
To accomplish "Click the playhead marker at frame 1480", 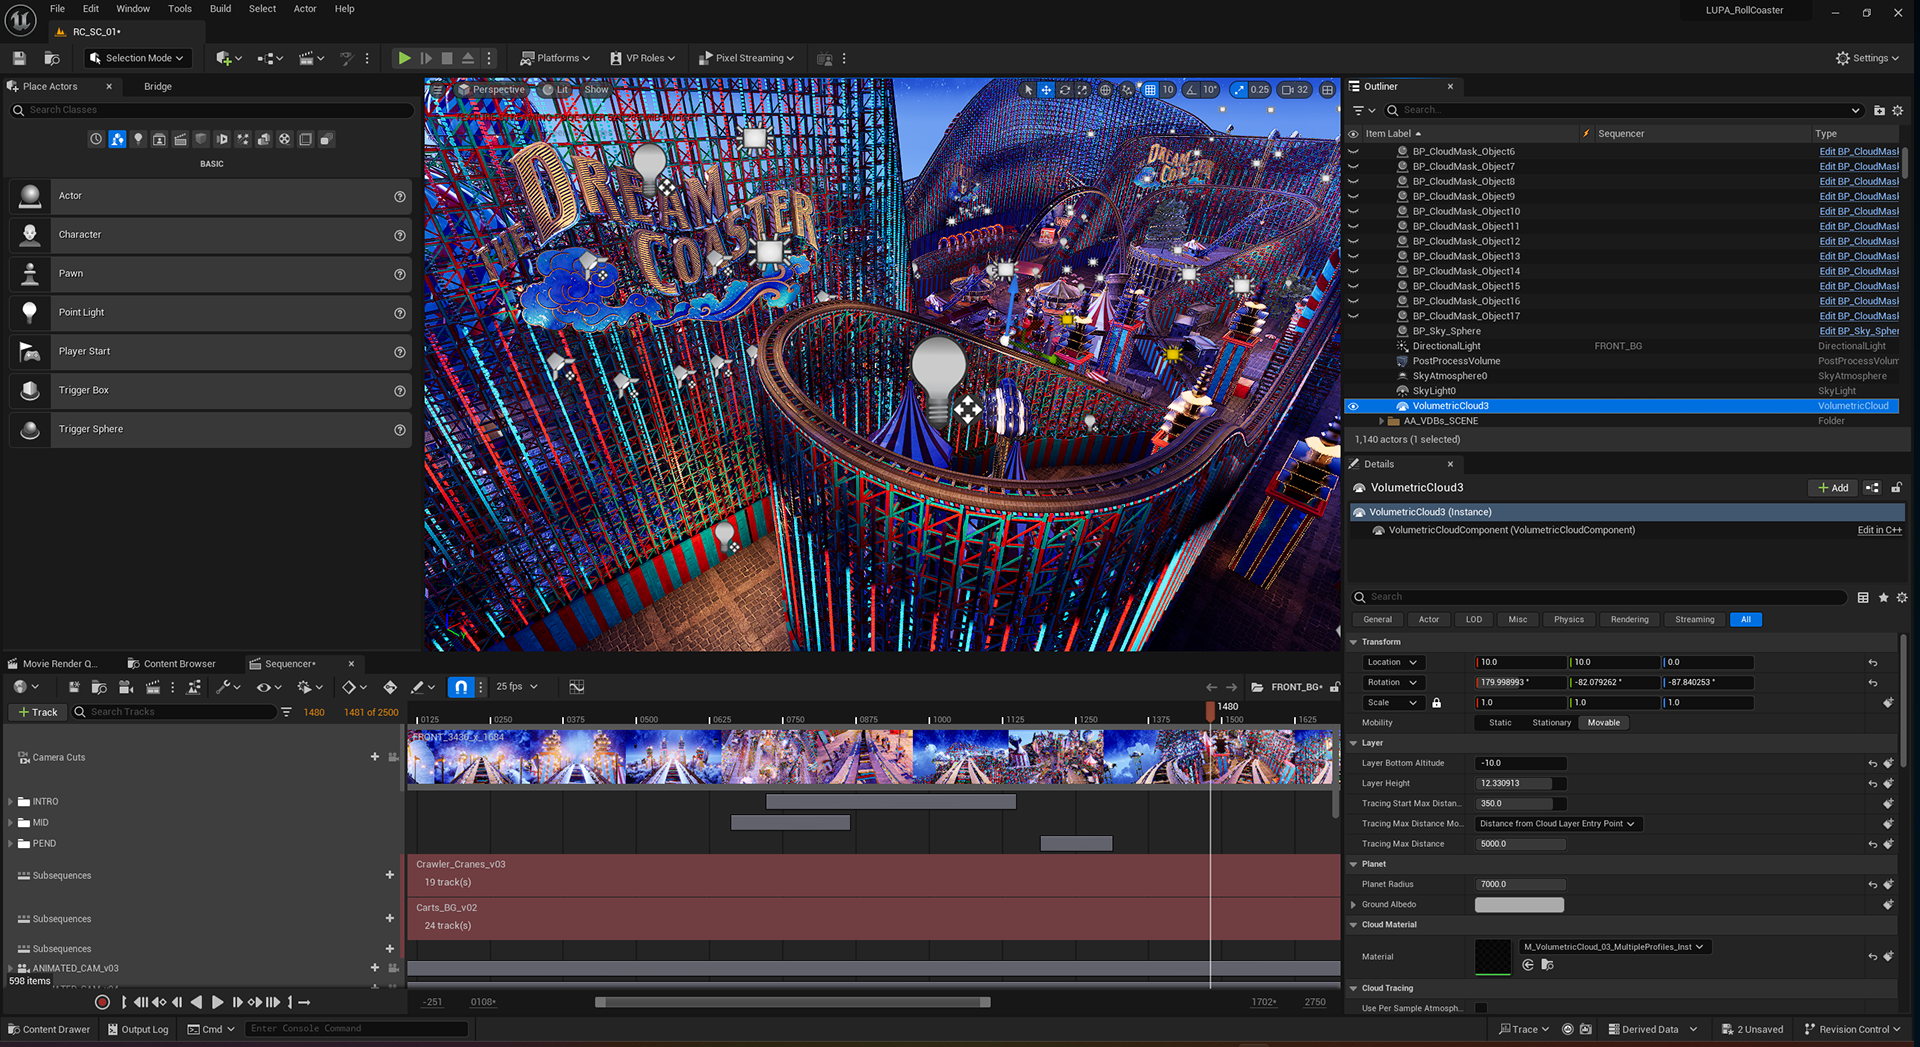I will point(1210,711).
